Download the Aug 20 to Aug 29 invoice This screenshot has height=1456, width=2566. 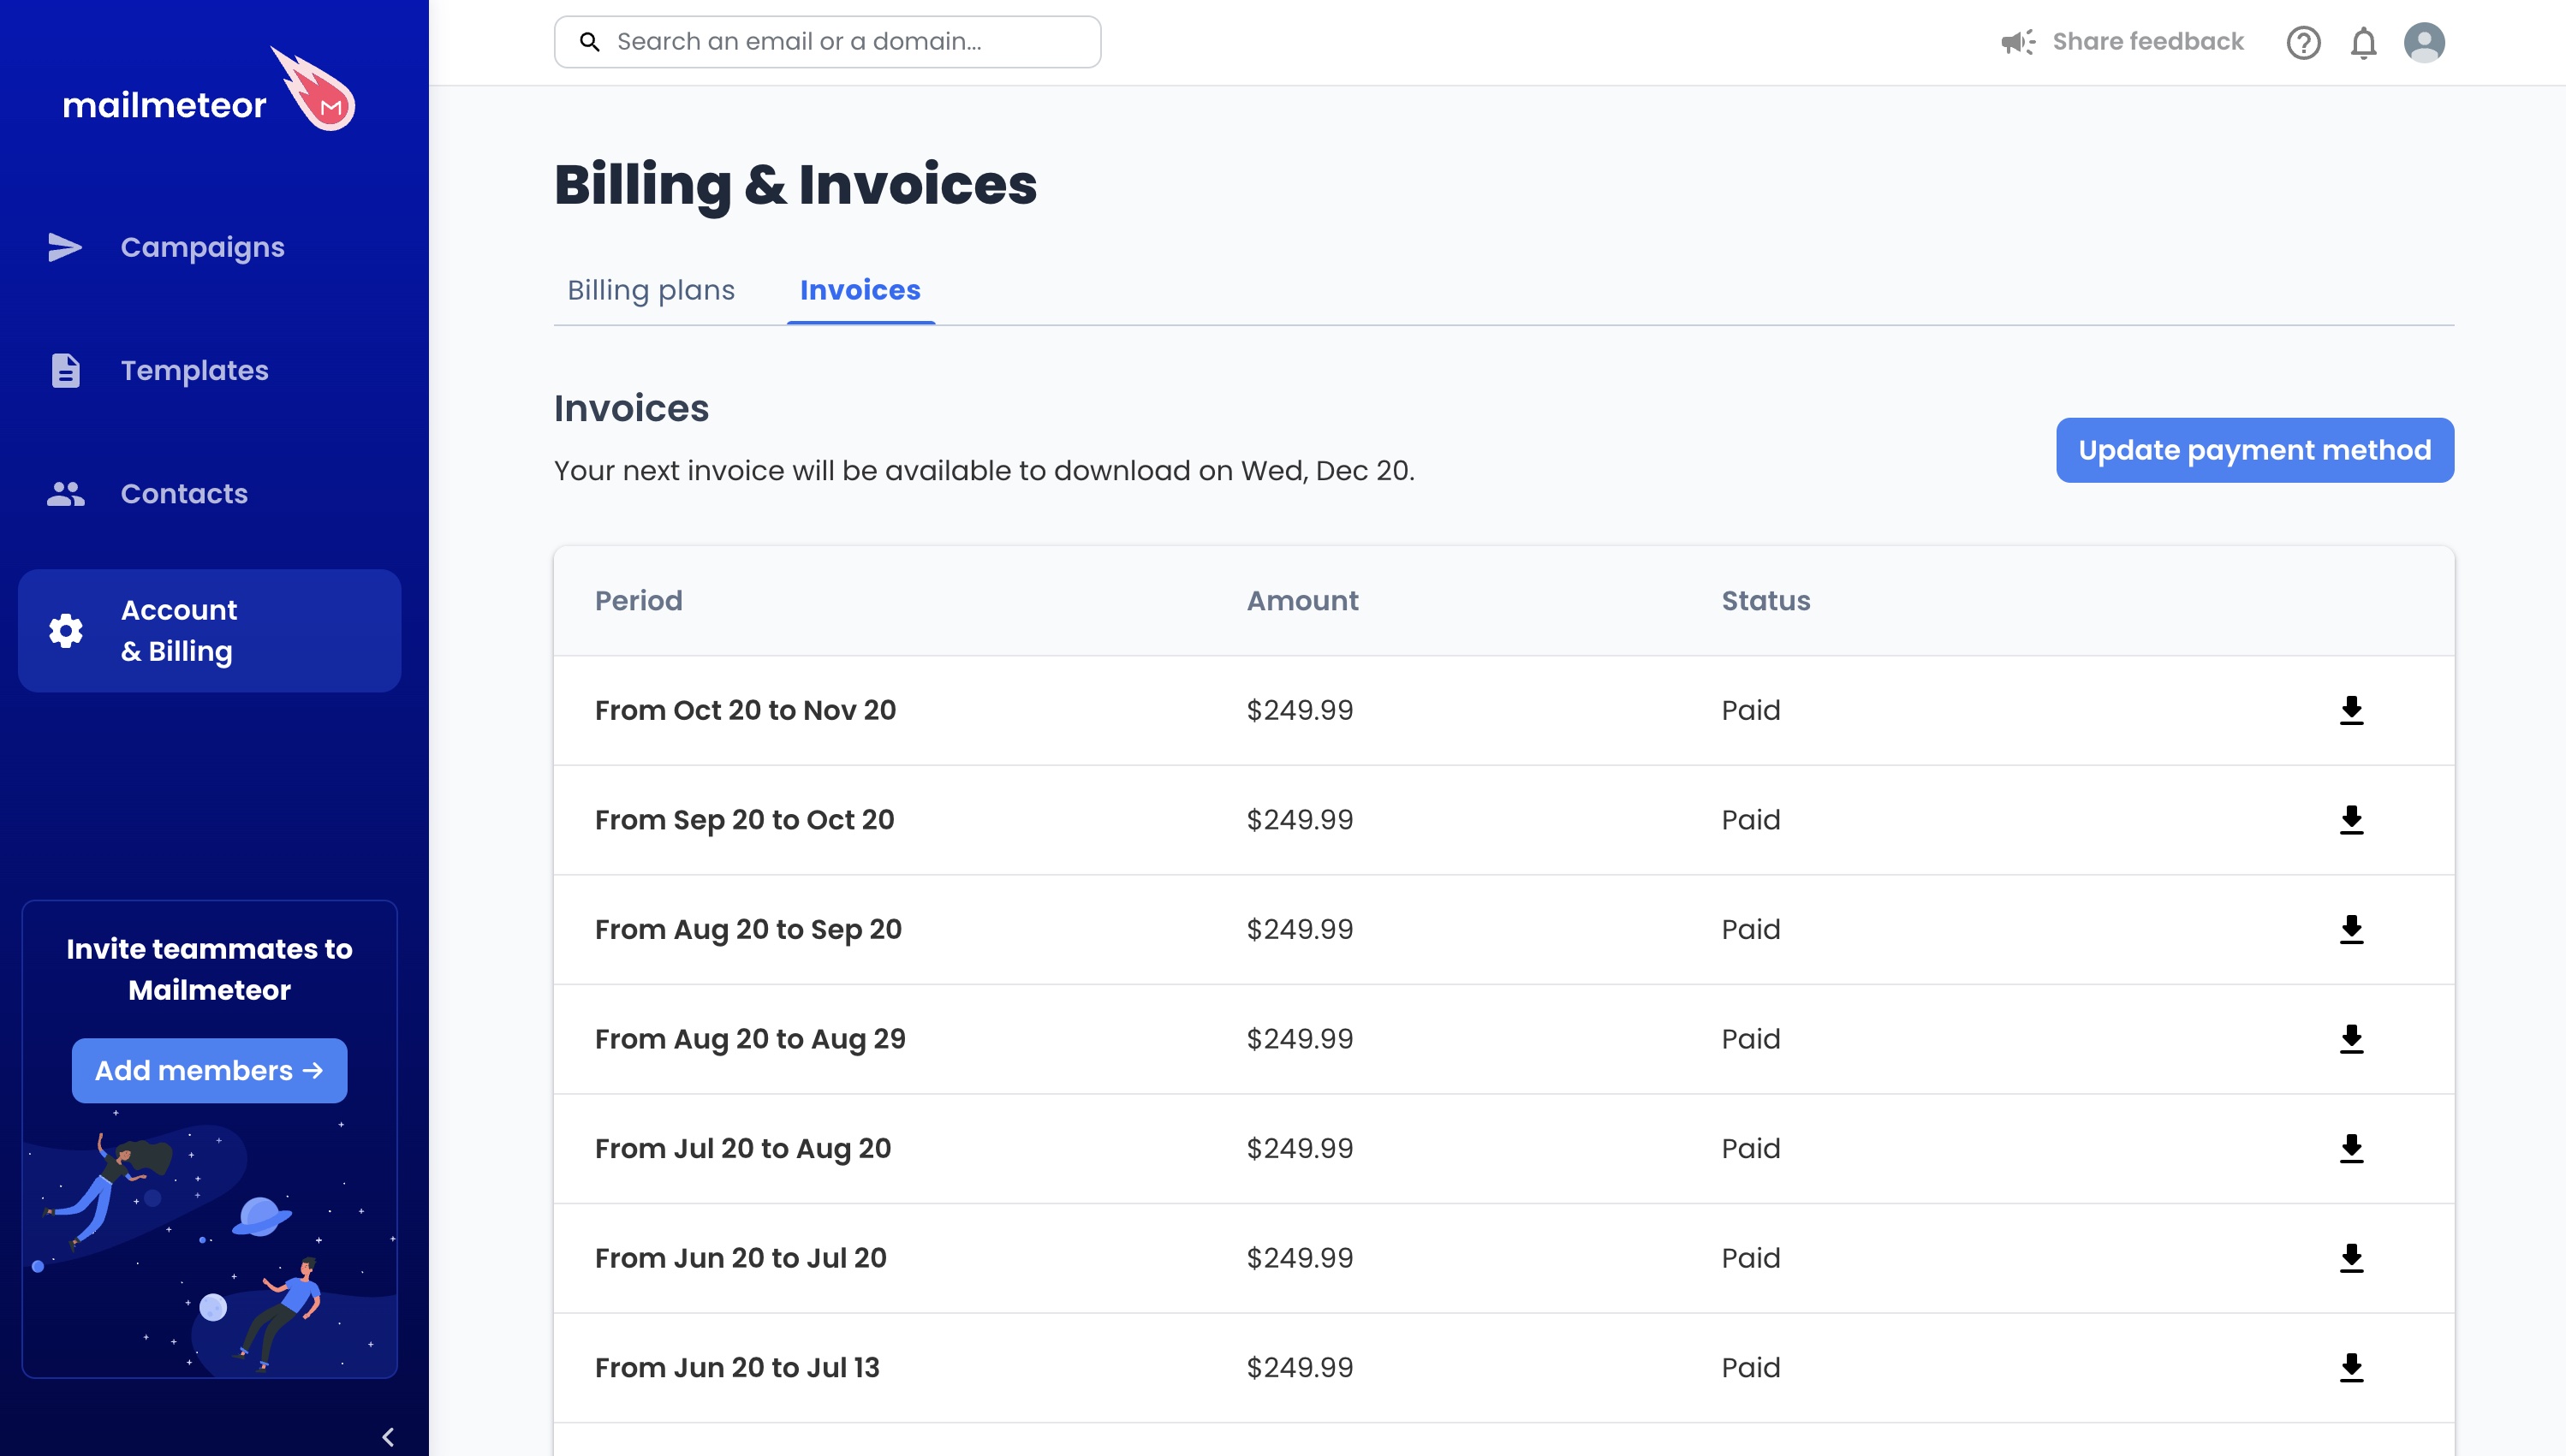(x=2351, y=1039)
